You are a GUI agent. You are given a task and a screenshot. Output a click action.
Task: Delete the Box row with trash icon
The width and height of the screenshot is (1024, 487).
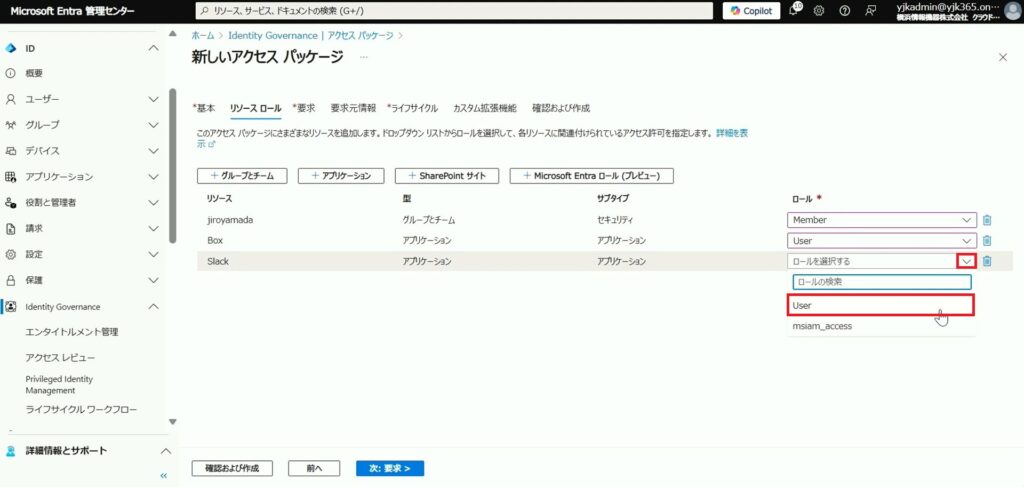pos(987,241)
